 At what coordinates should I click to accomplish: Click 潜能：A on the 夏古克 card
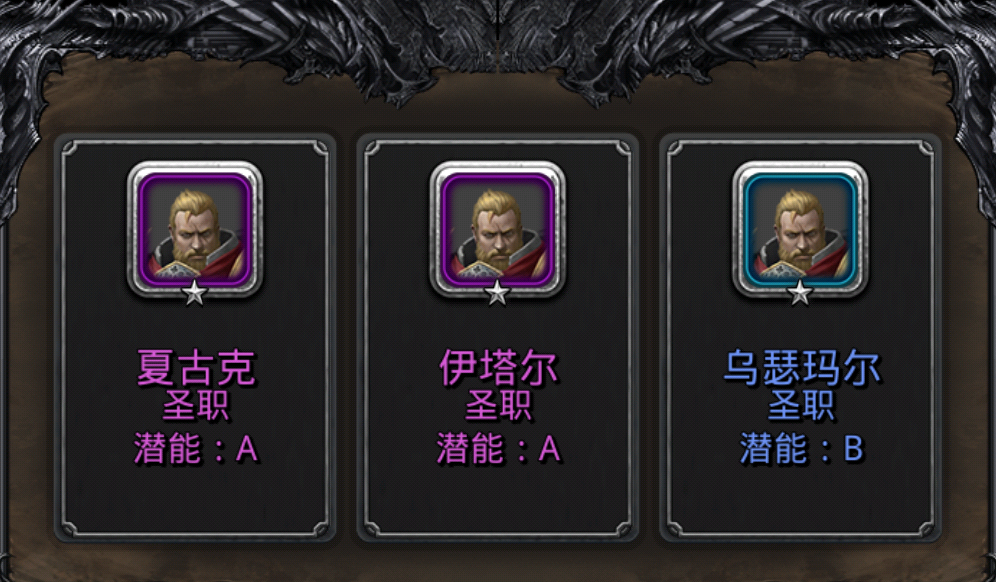(196, 449)
